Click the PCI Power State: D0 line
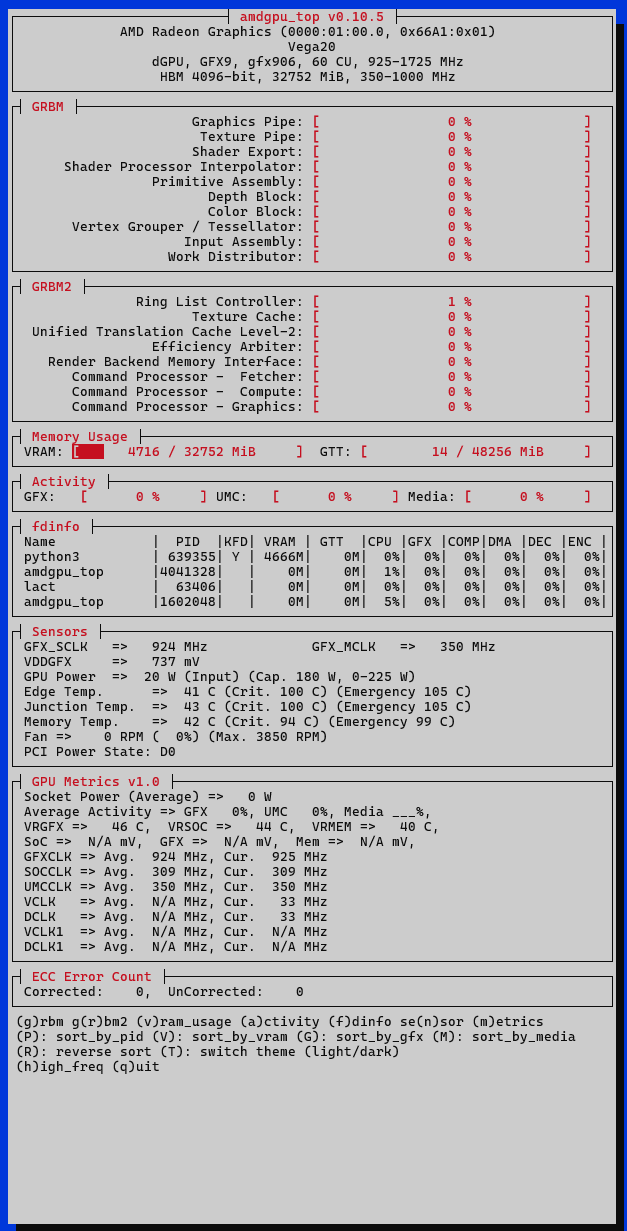This screenshot has height=1231, width=627. (x=100, y=751)
